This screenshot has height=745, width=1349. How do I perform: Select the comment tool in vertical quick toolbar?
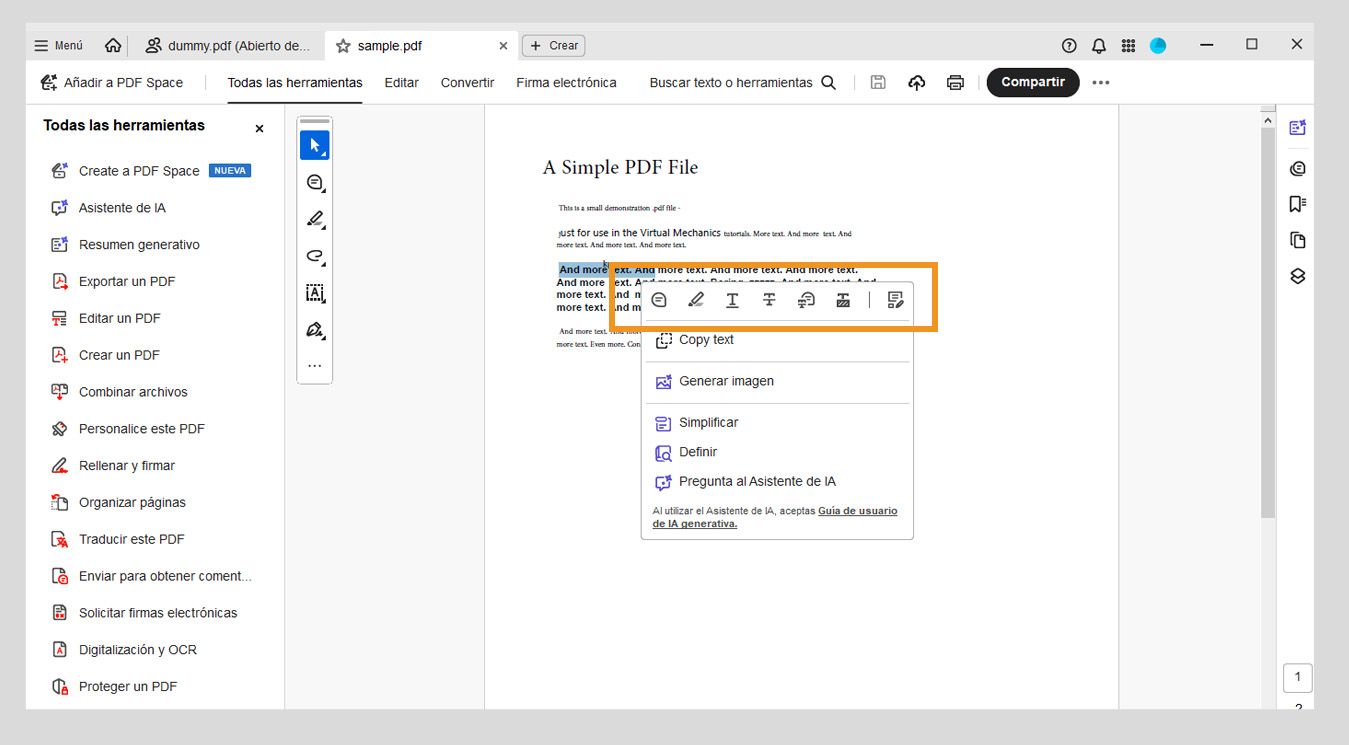point(315,182)
